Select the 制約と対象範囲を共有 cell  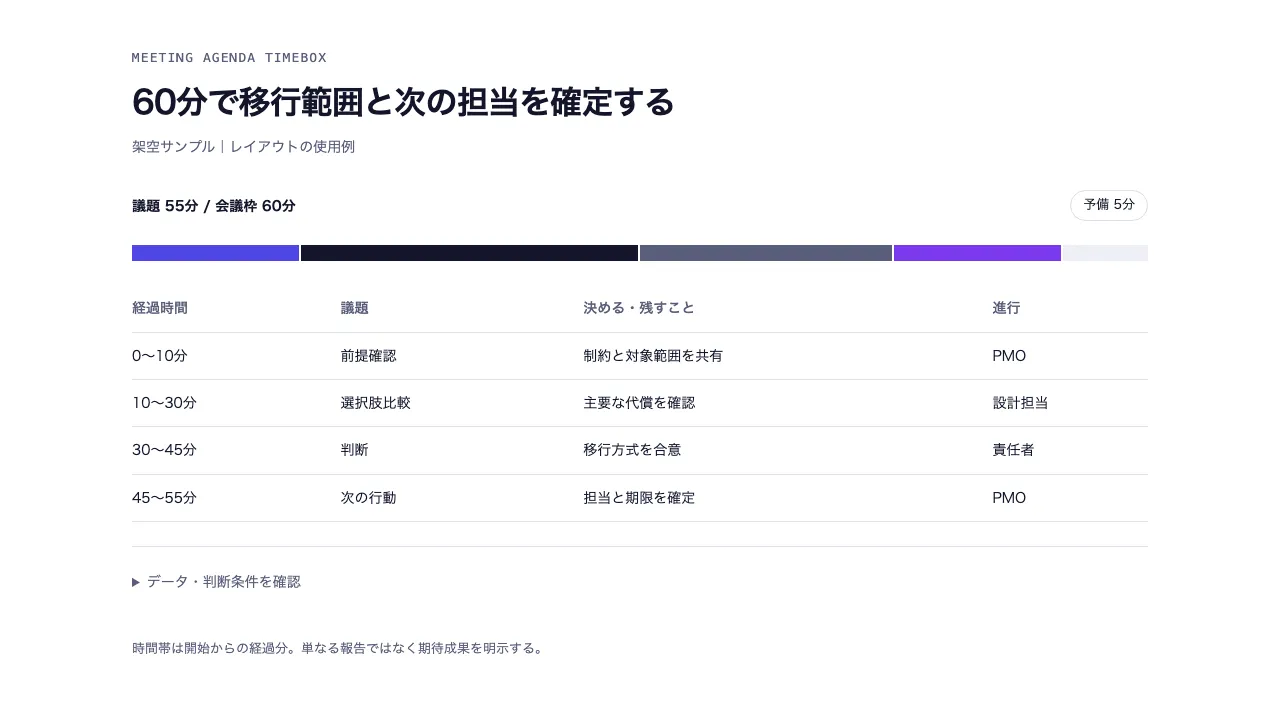coord(653,356)
